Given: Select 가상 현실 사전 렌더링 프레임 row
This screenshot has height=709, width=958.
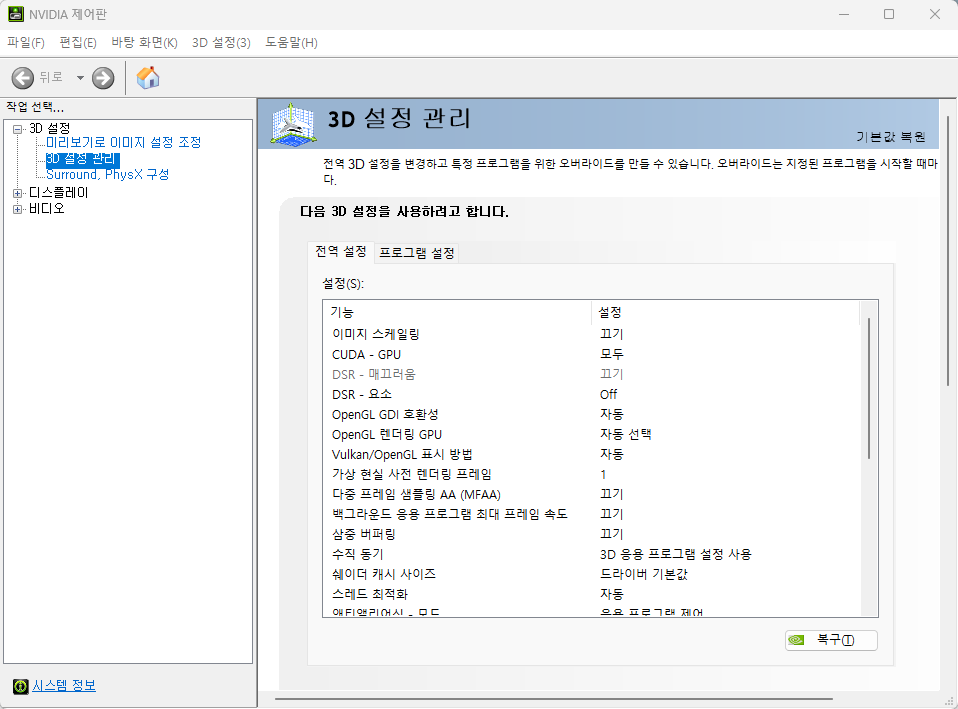Looking at the screenshot, I should click(x=591, y=474).
